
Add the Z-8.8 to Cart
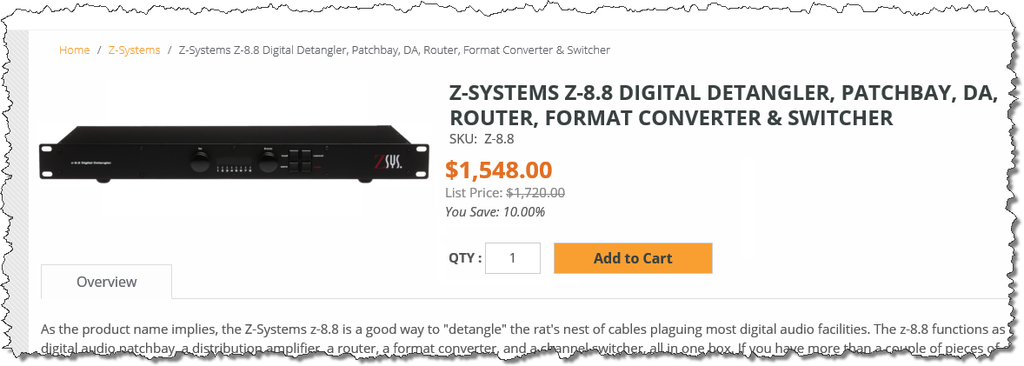633,258
